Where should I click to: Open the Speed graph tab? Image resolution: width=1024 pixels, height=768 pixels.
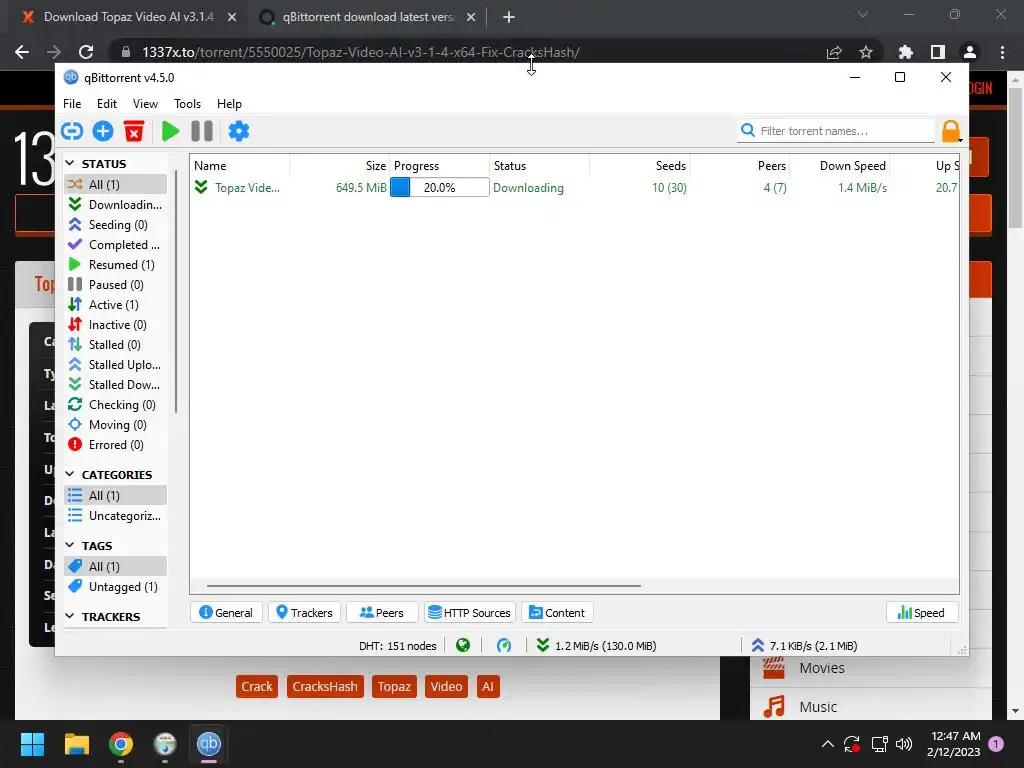point(921,613)
